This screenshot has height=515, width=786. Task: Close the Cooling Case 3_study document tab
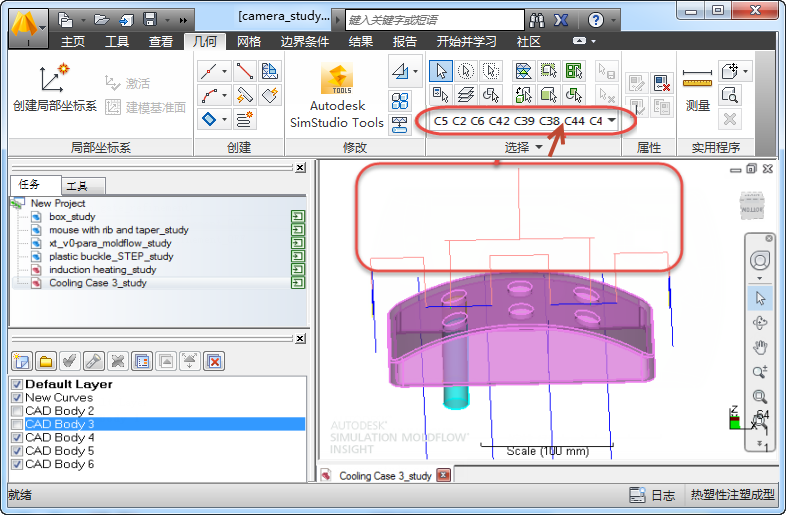point(444,475)
